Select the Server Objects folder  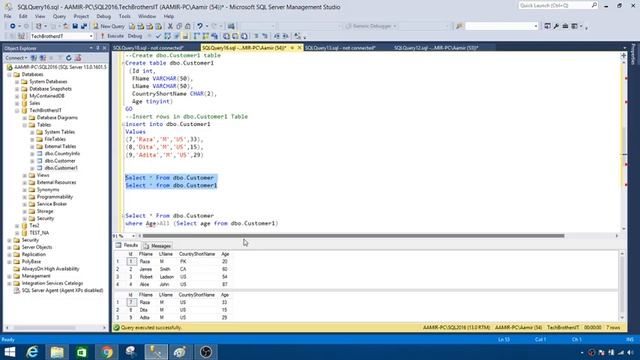point(37,247)
